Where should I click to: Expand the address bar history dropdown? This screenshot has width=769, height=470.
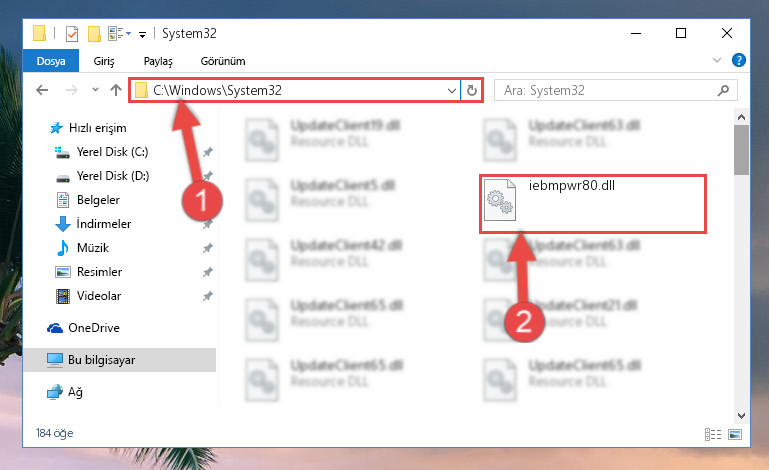coord(452,90)
